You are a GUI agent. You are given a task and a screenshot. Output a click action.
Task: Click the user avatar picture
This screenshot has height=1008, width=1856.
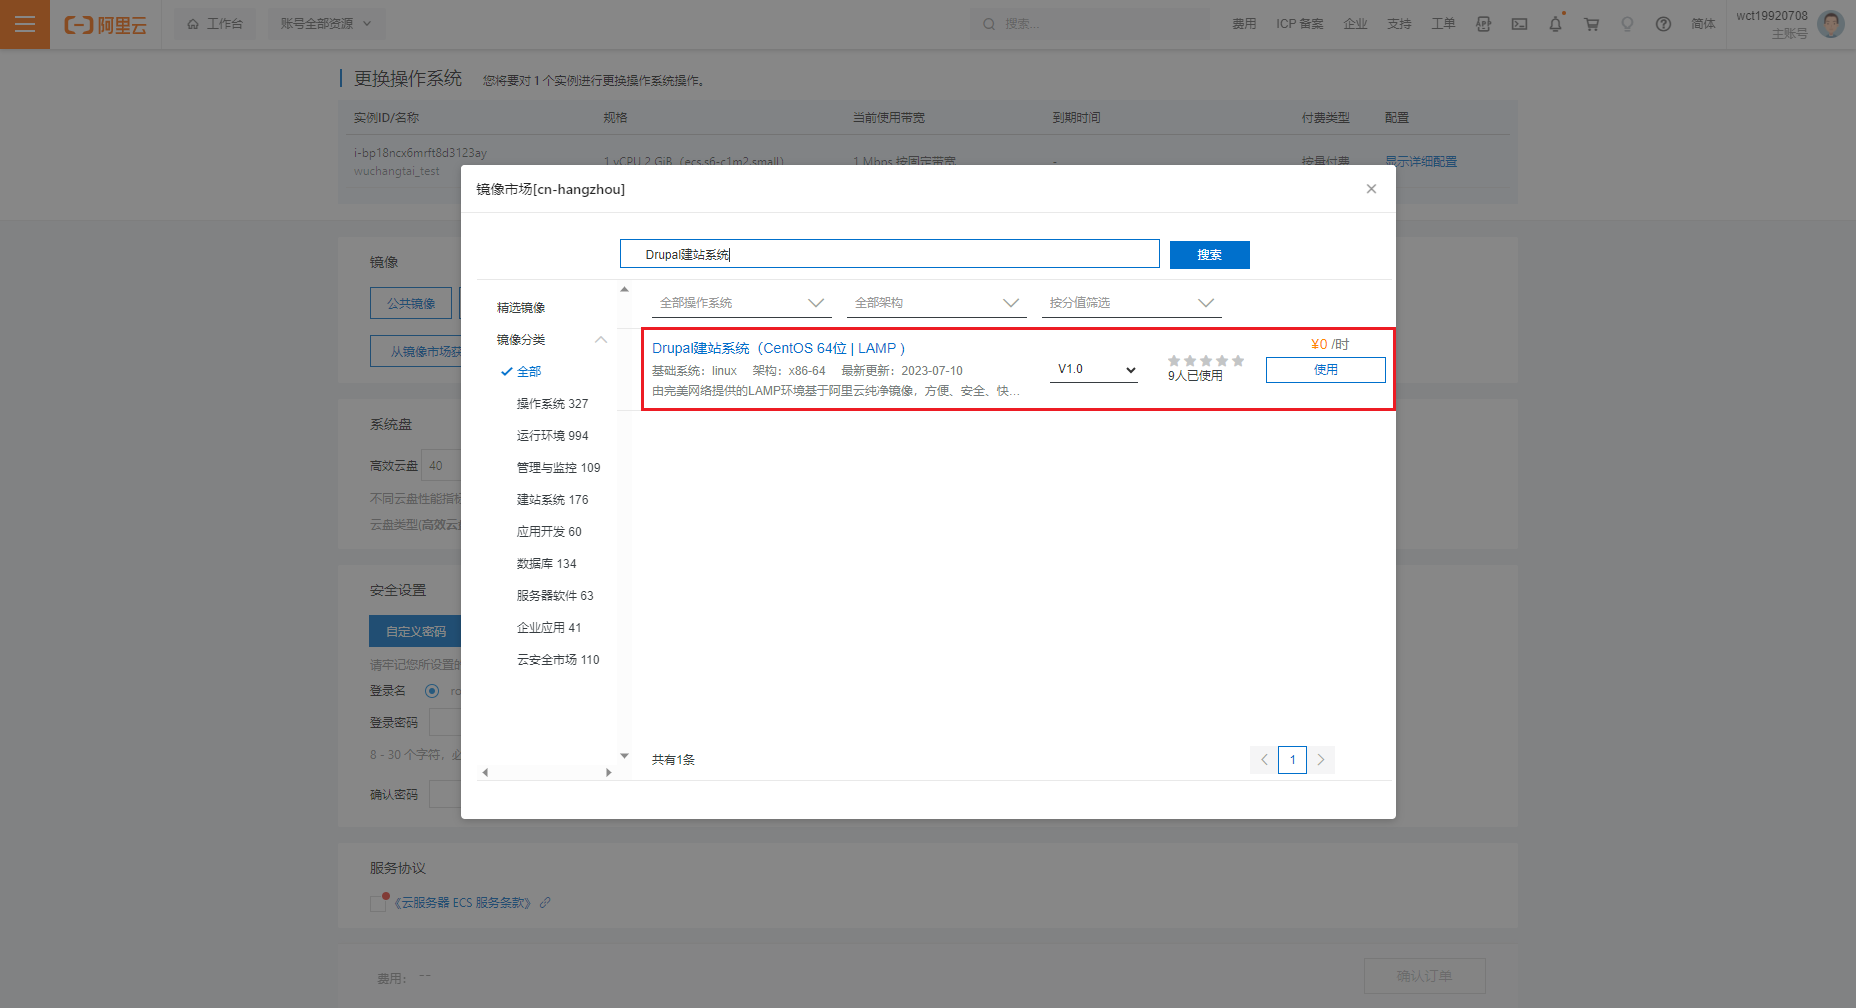[1831, 24]
